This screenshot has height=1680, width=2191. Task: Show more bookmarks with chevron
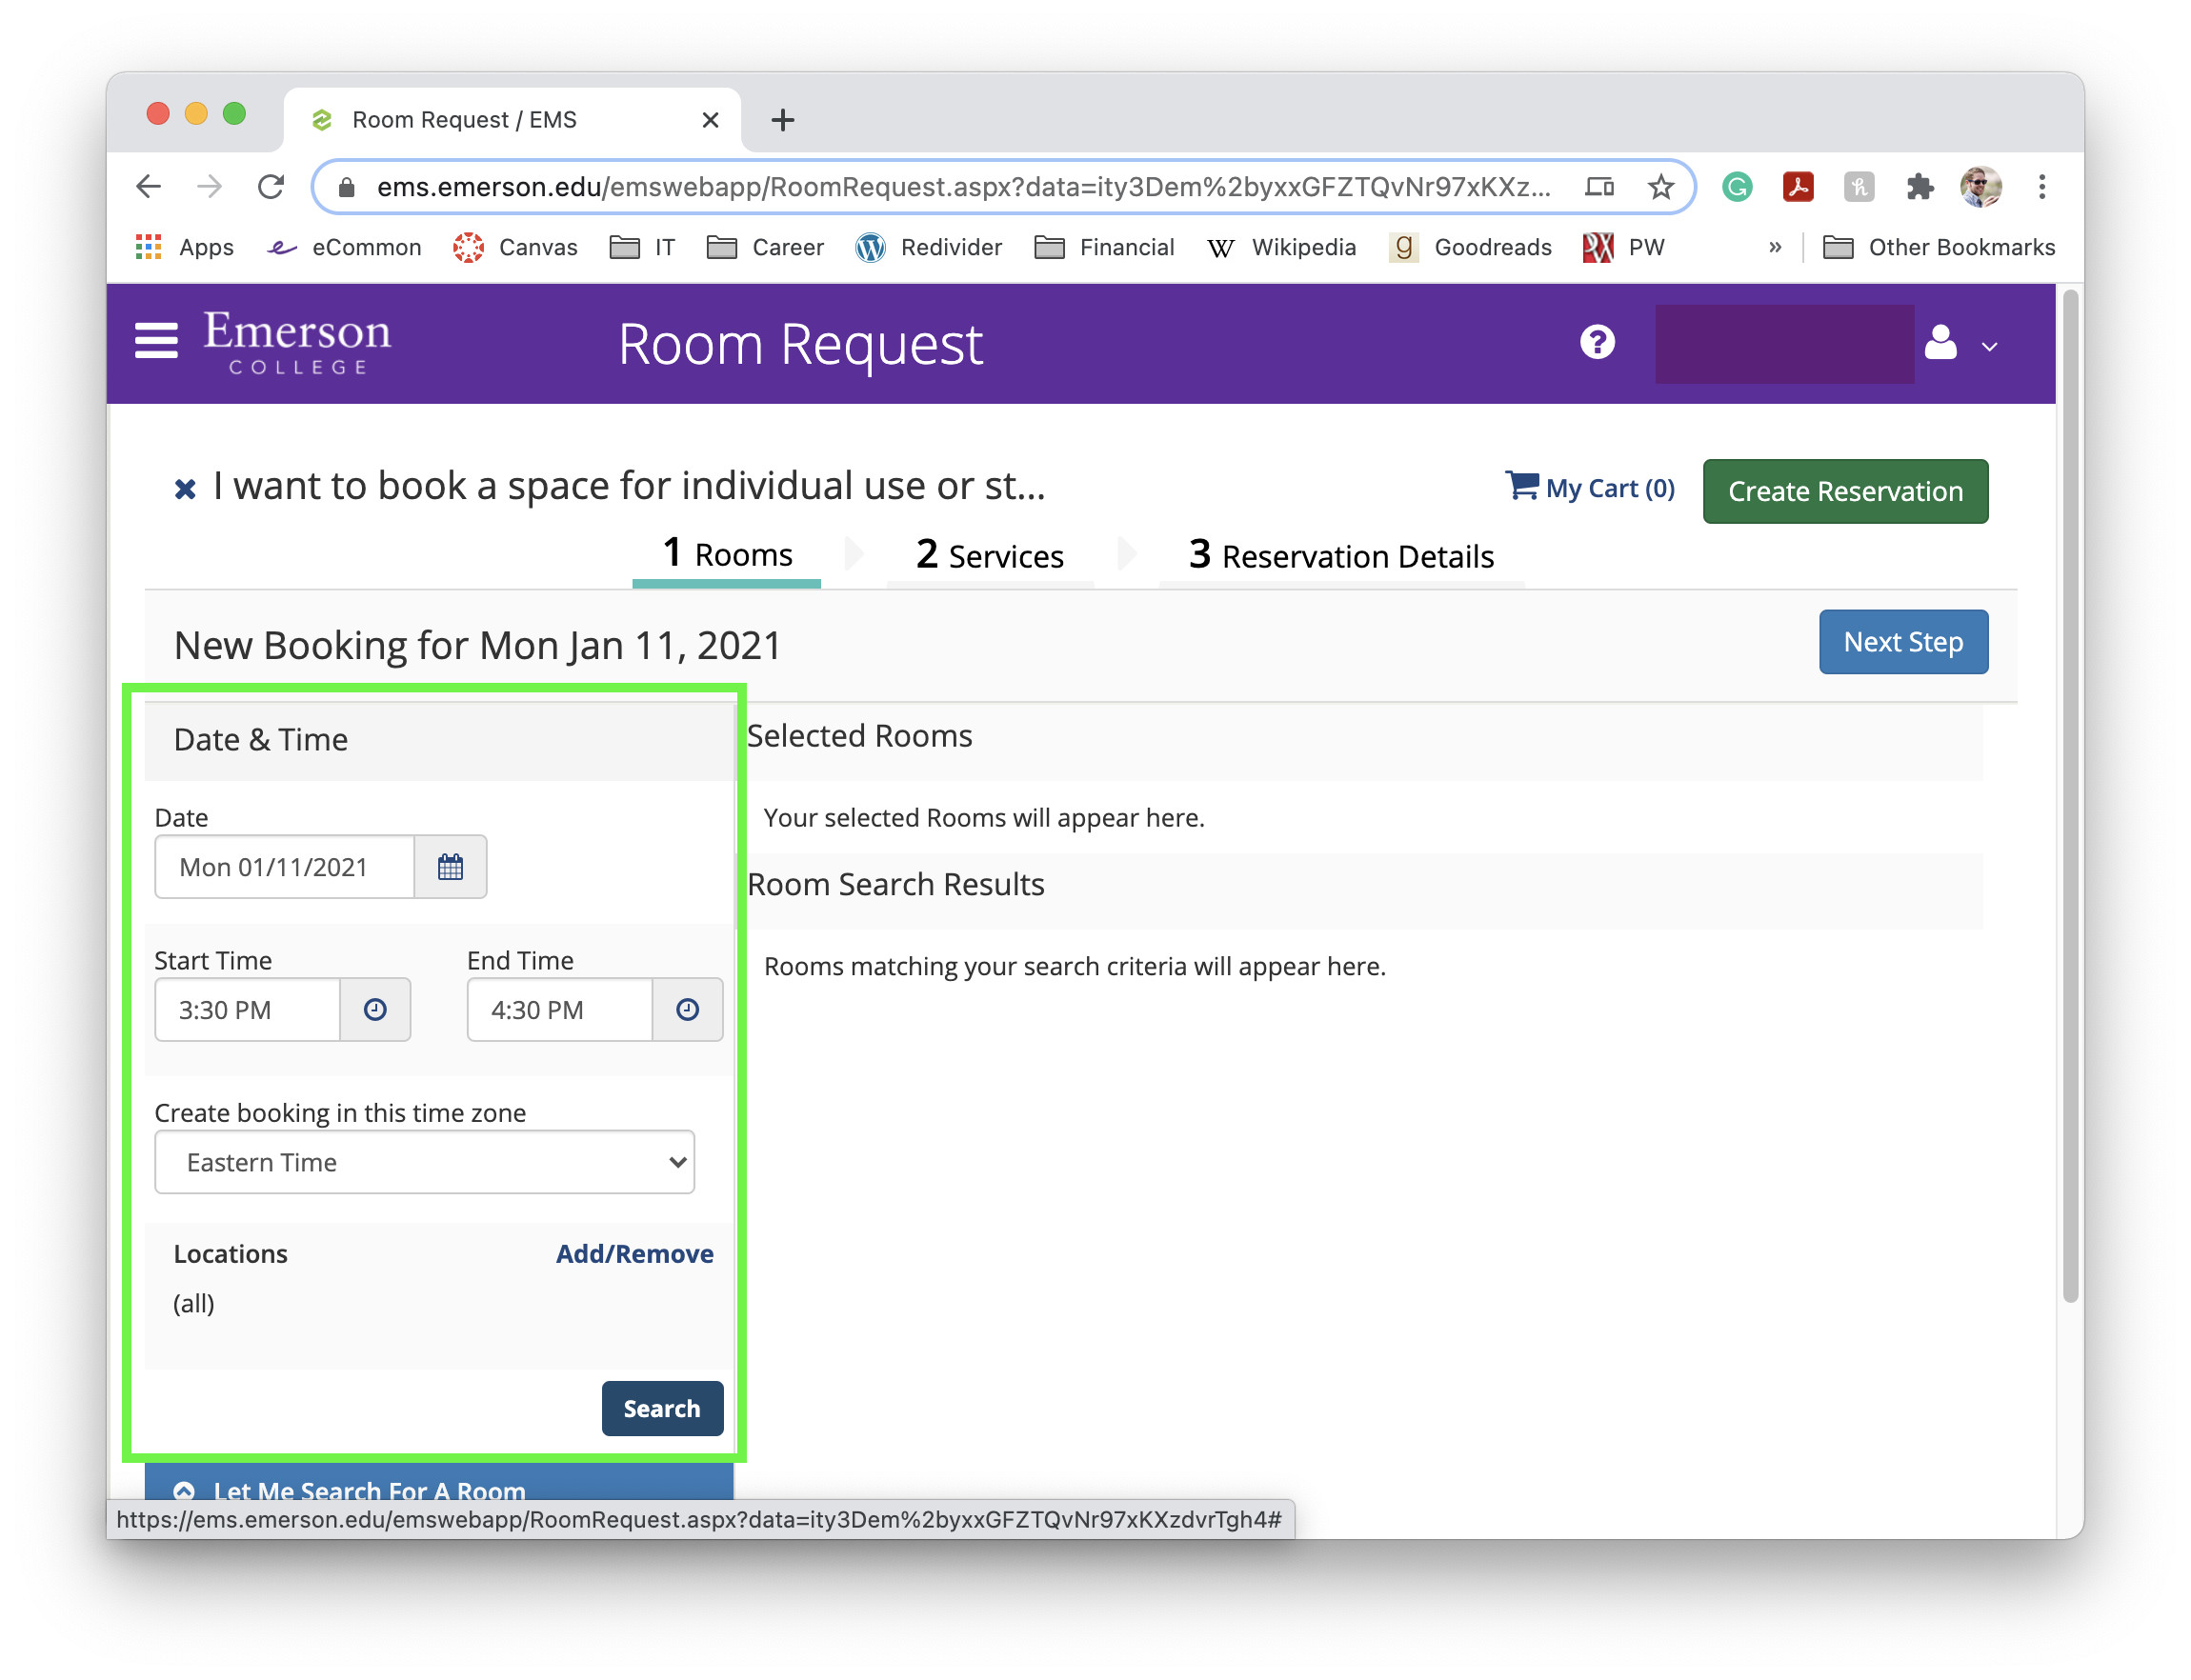1775,247
